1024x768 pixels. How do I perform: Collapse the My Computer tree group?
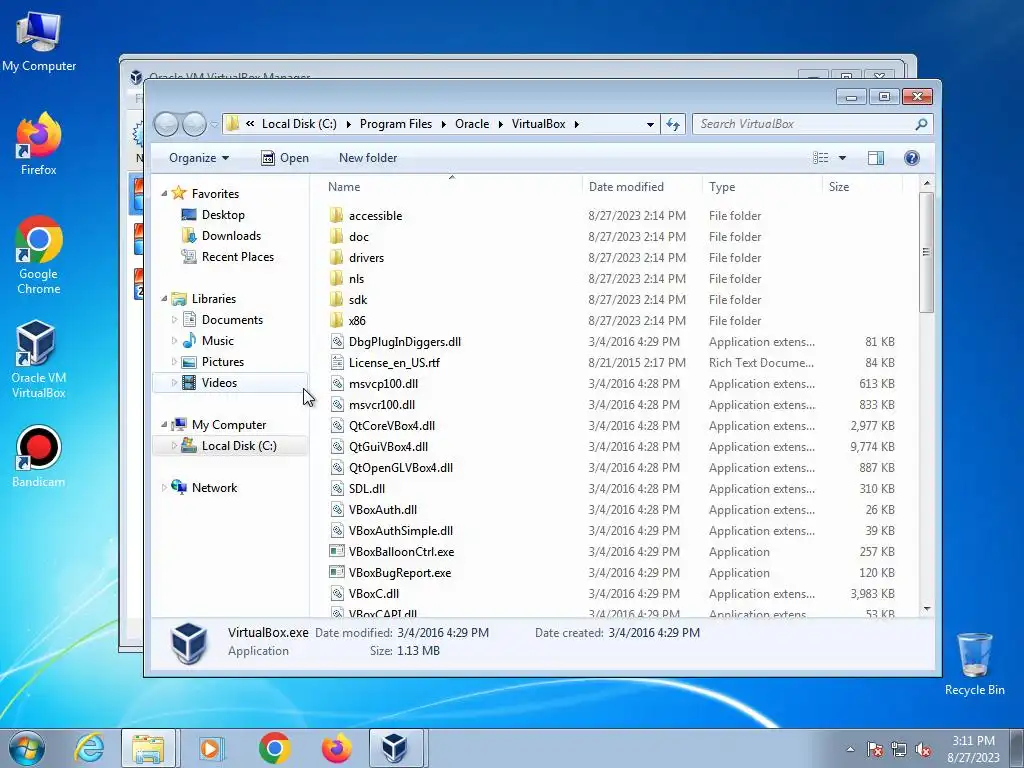click(164, 424)
